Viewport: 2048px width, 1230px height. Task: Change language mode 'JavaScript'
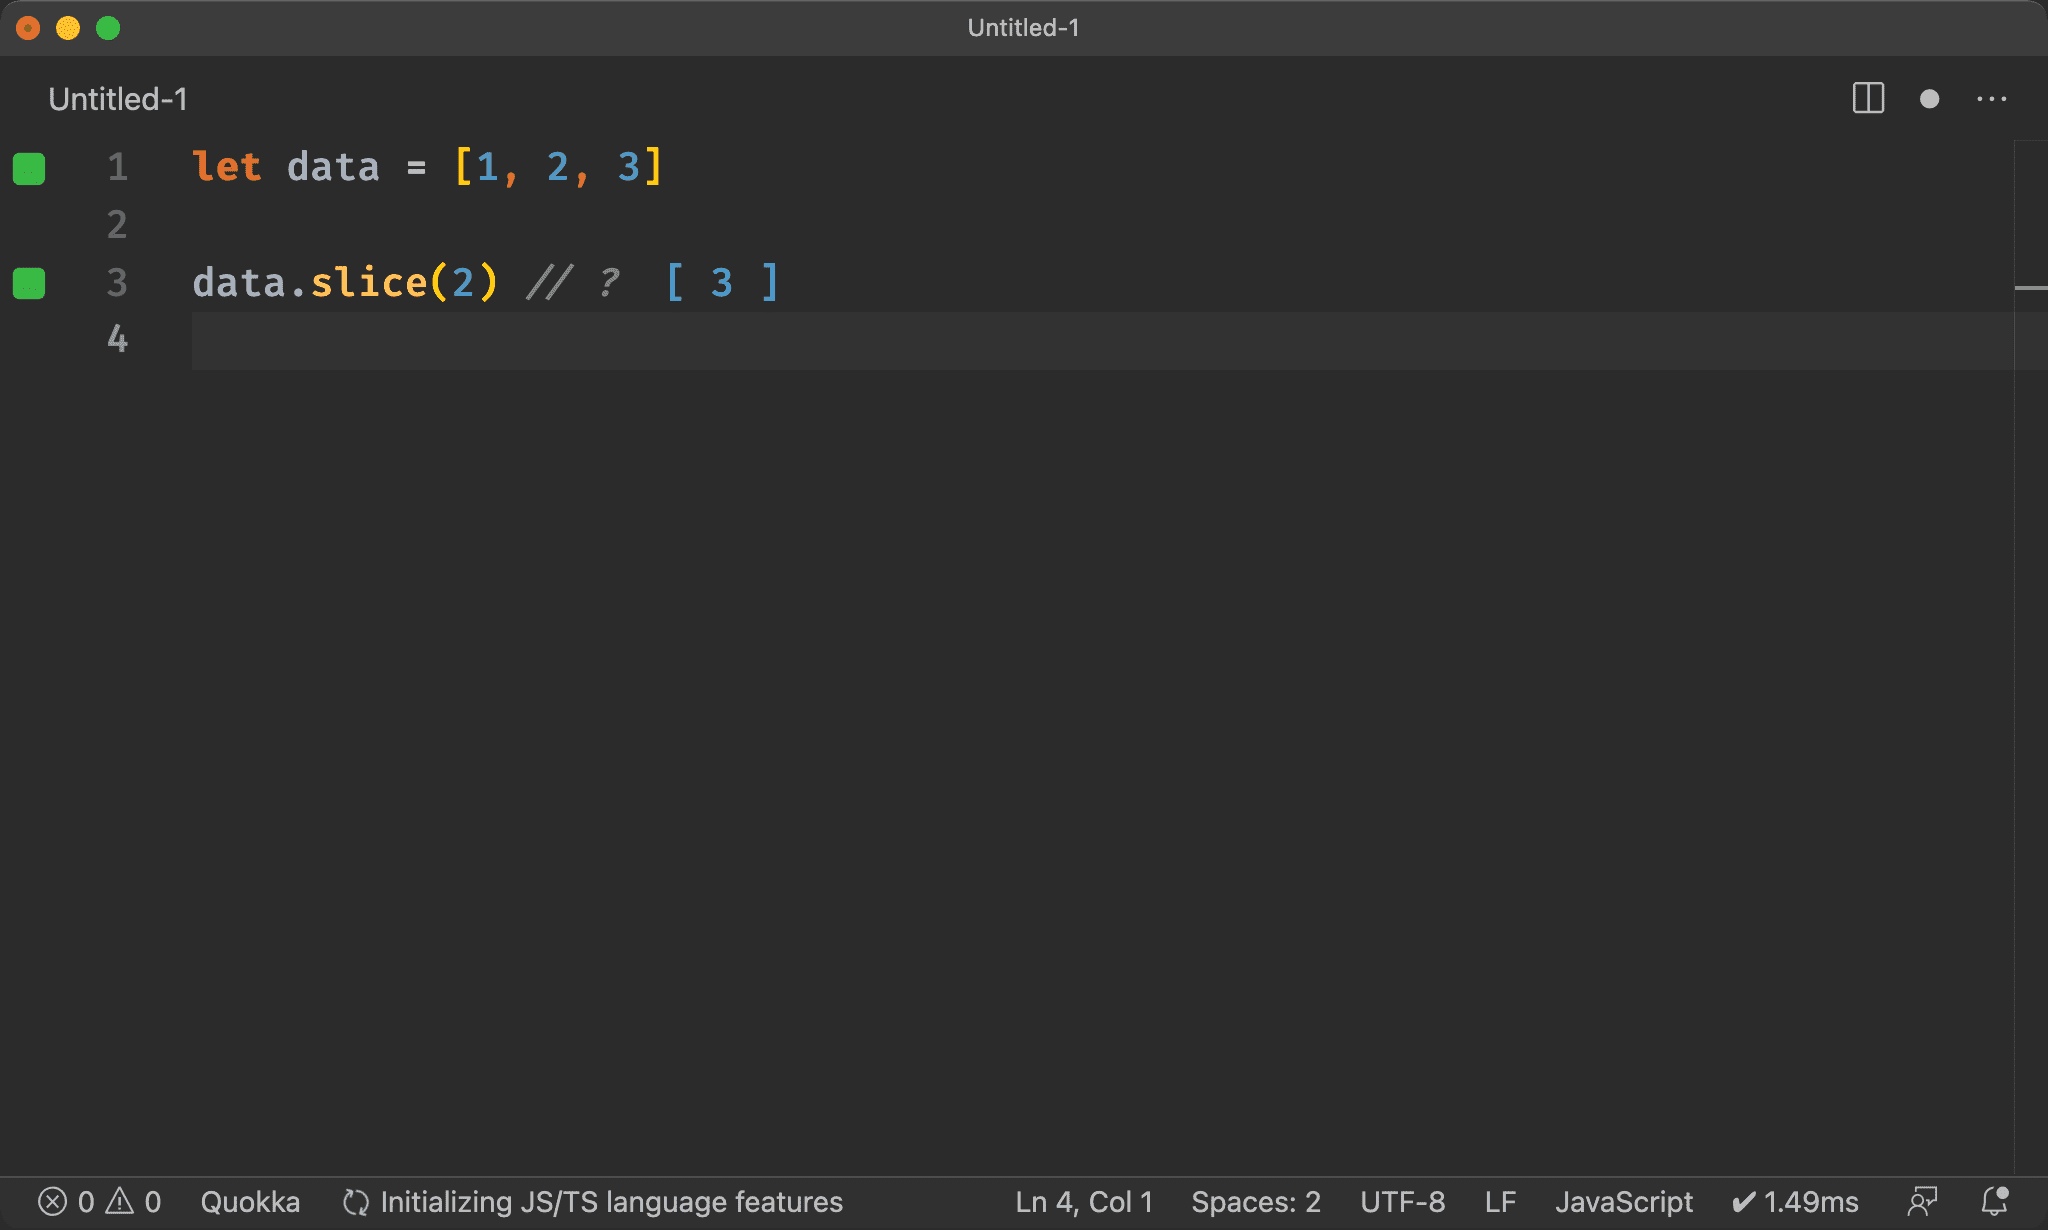[x=1624, y=1201]
